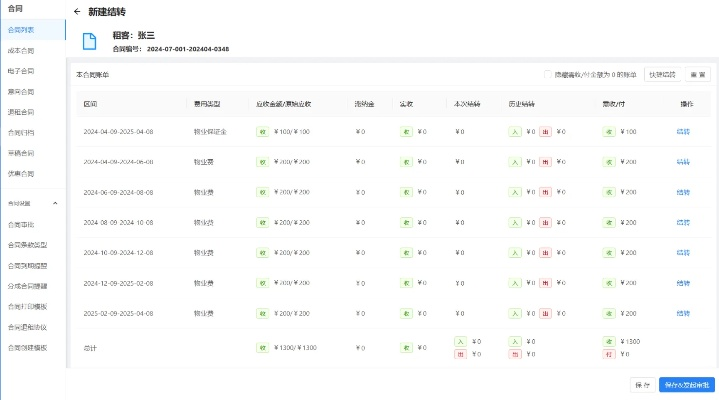The height and width of the screenshot is (400, 719).
Task: Click the 快速结转 button
Action: pyautogui.click(x=661, y=74)
